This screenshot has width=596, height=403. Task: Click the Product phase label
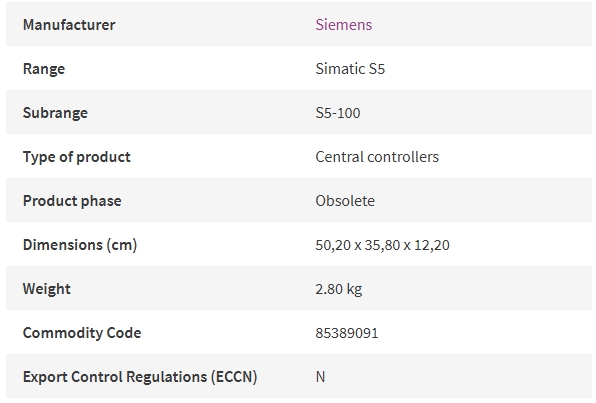72,201
